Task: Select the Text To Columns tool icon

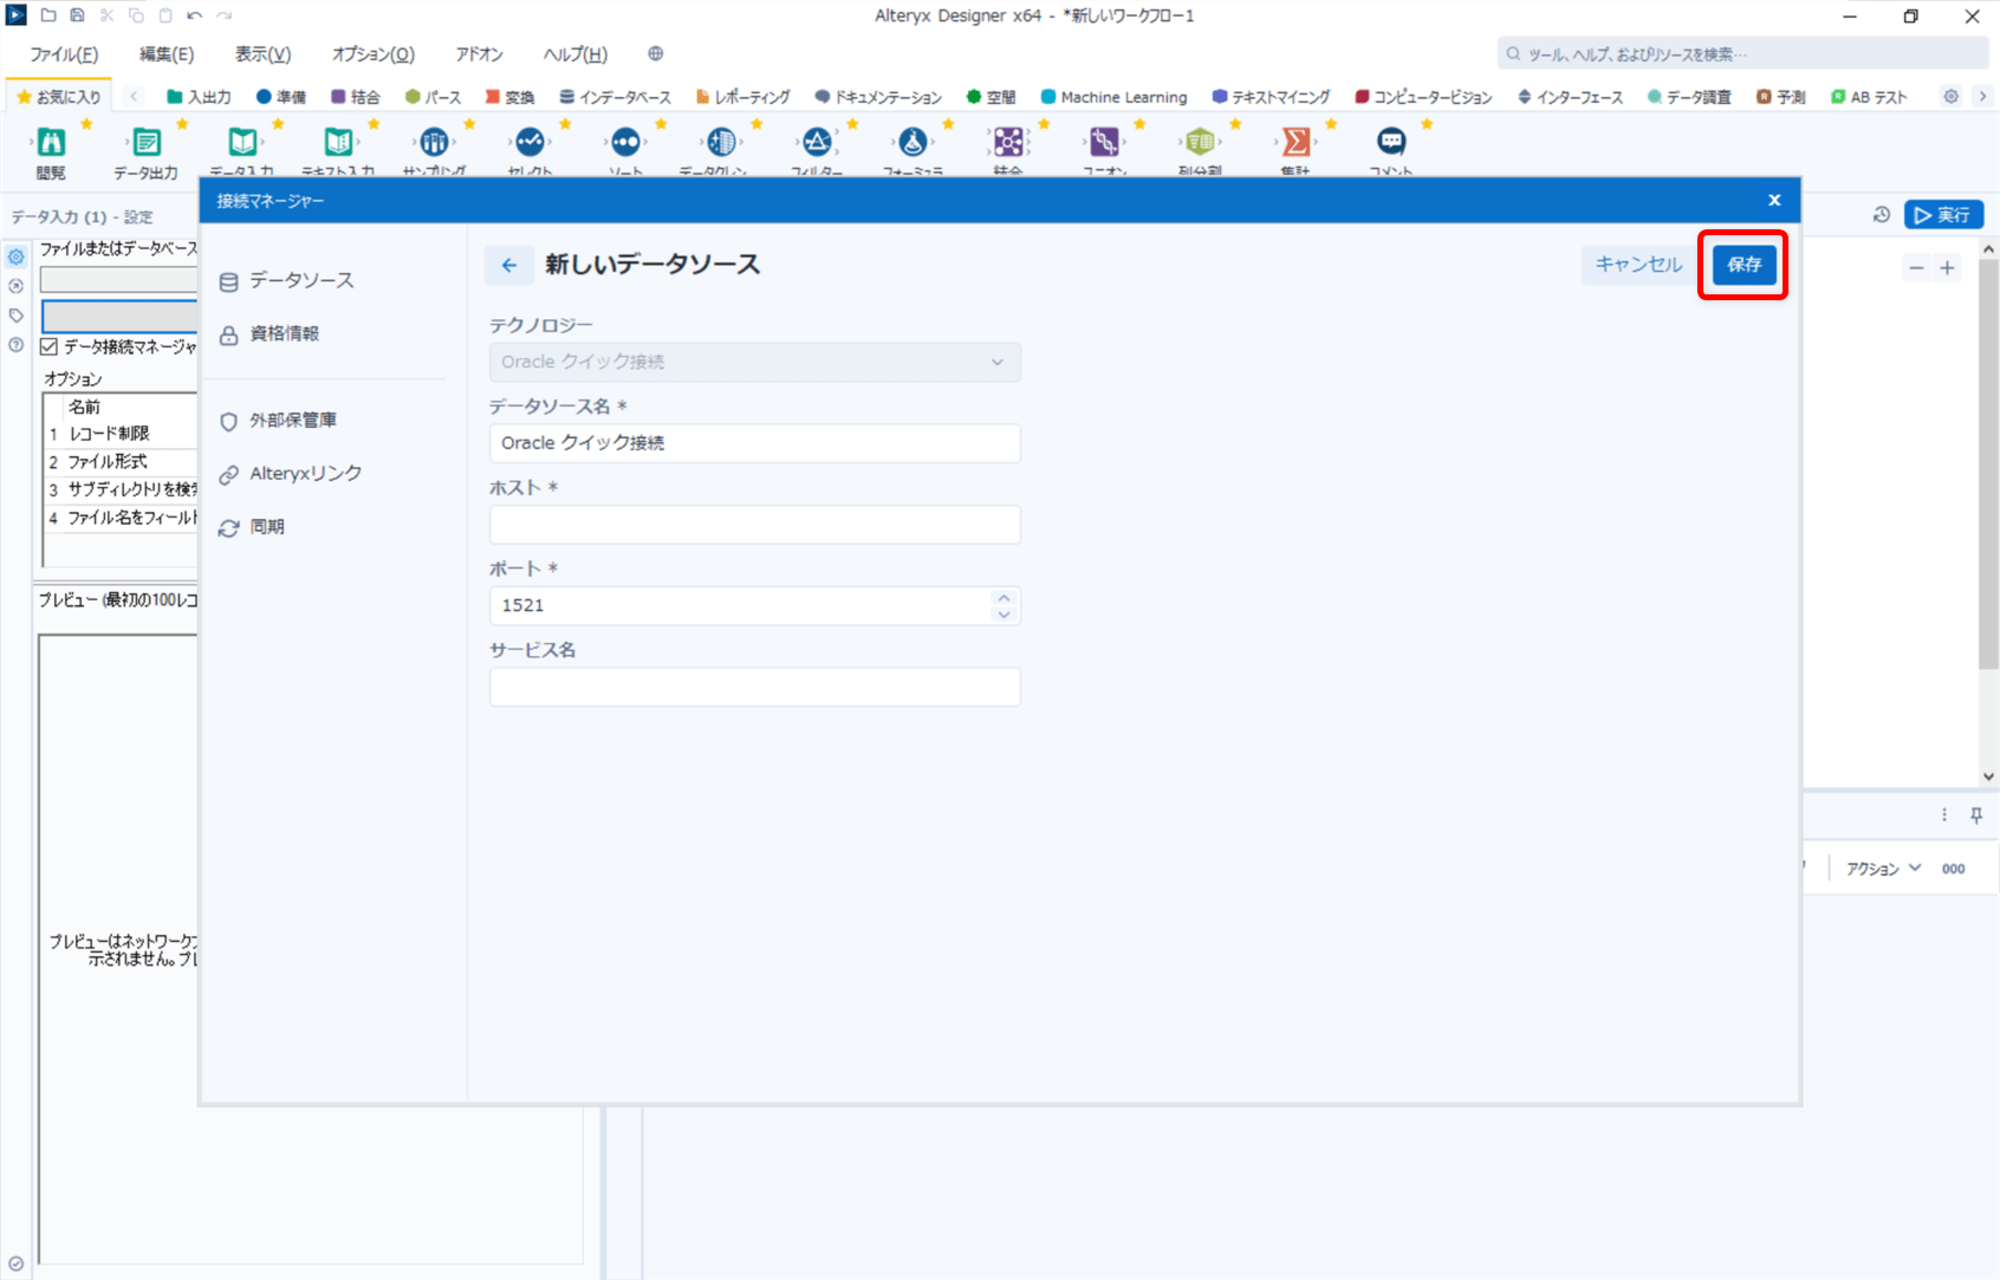Action: click(1200, 142)
